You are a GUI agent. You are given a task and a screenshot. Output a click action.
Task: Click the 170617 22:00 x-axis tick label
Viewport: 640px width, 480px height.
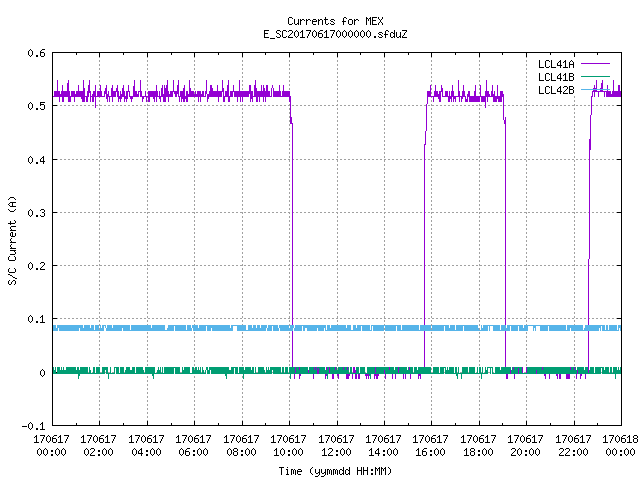tap(573, 446)
